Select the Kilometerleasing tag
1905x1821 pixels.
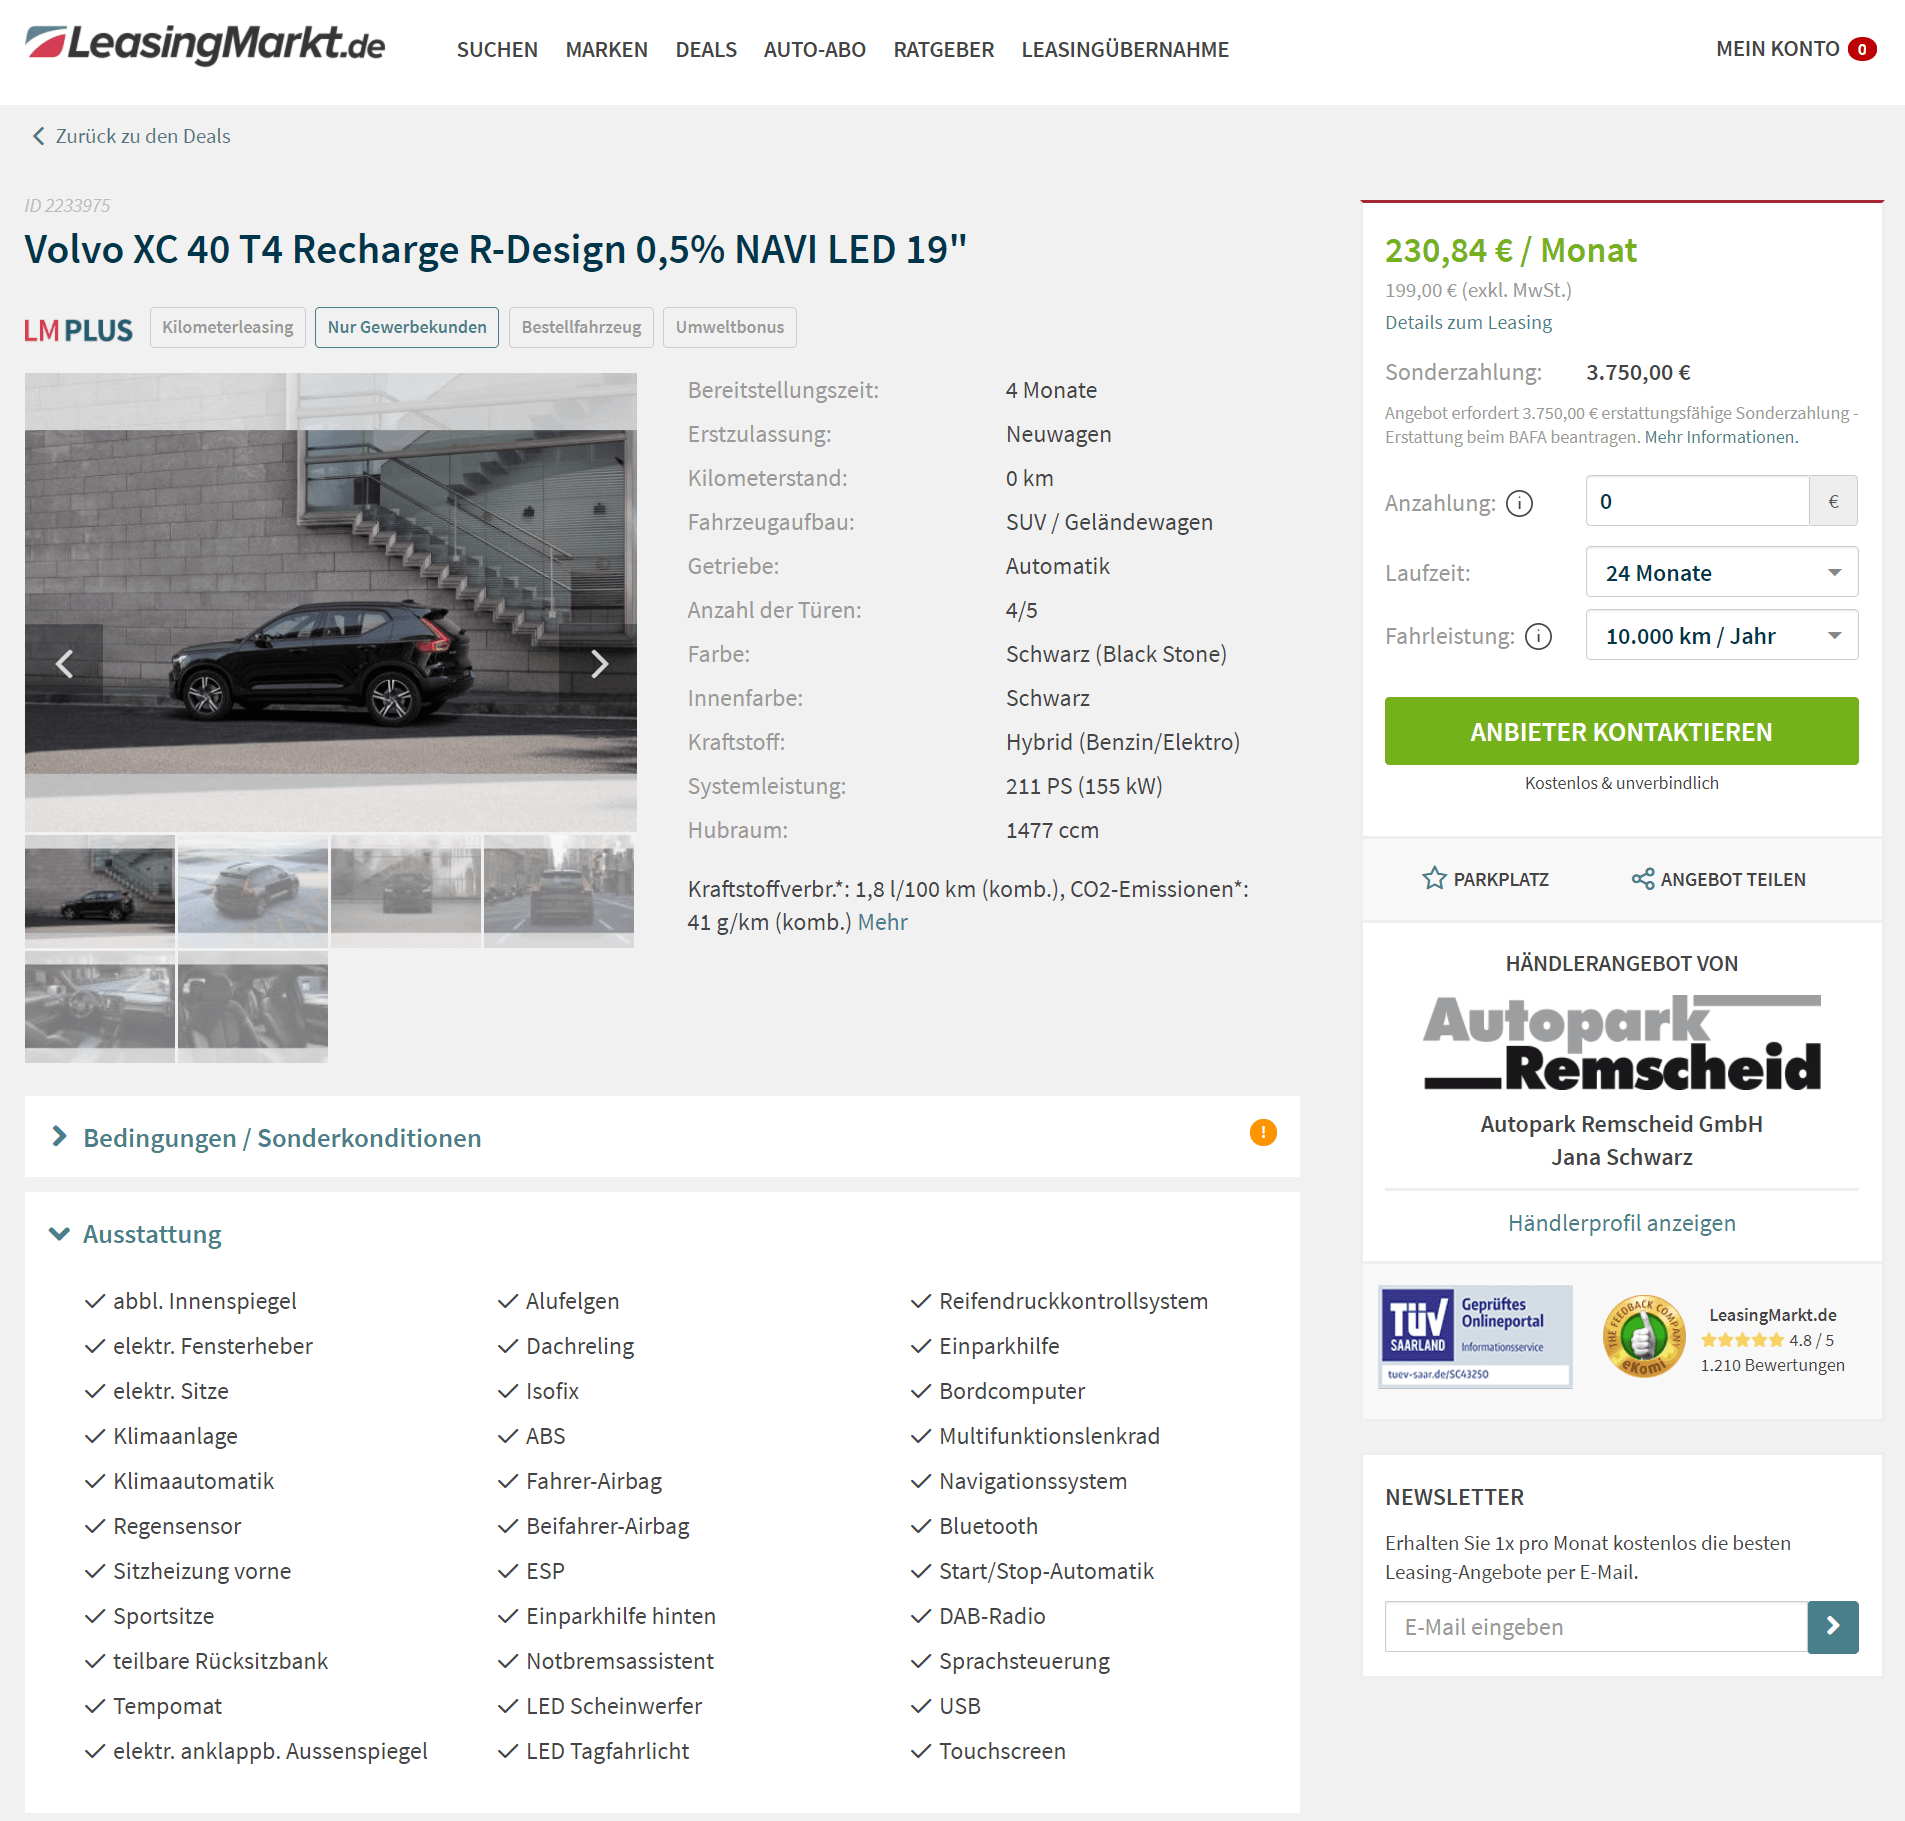(228, 327)
